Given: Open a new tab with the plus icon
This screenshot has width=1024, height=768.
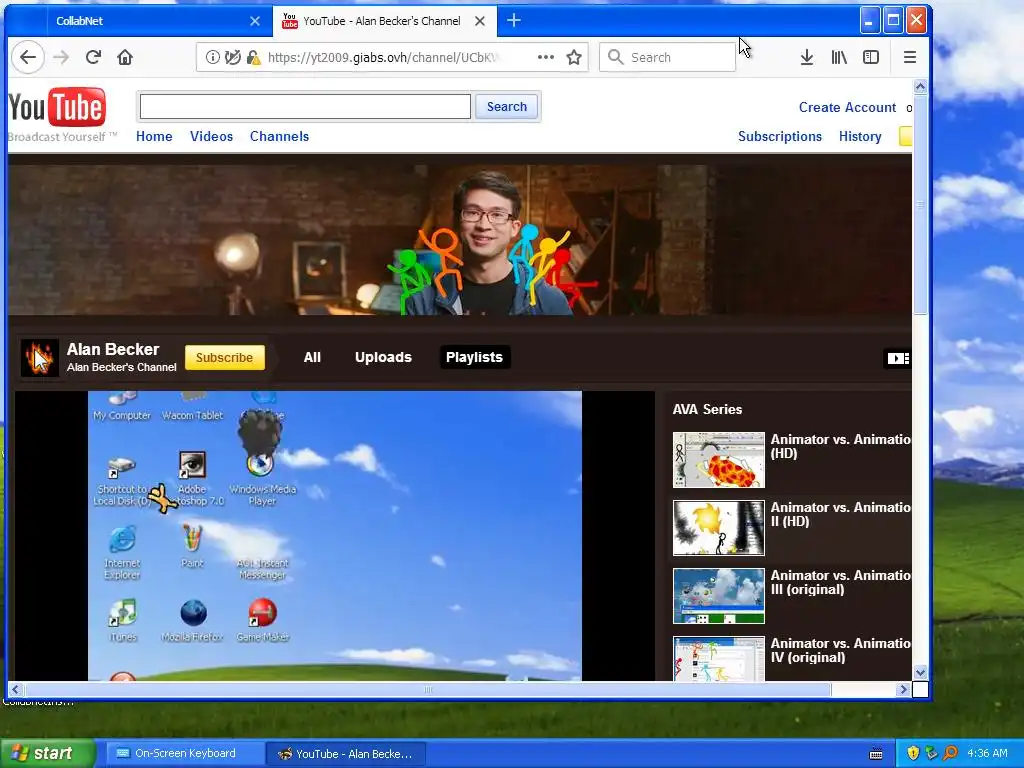Looking at the screenshot, I should click(514, 20).
